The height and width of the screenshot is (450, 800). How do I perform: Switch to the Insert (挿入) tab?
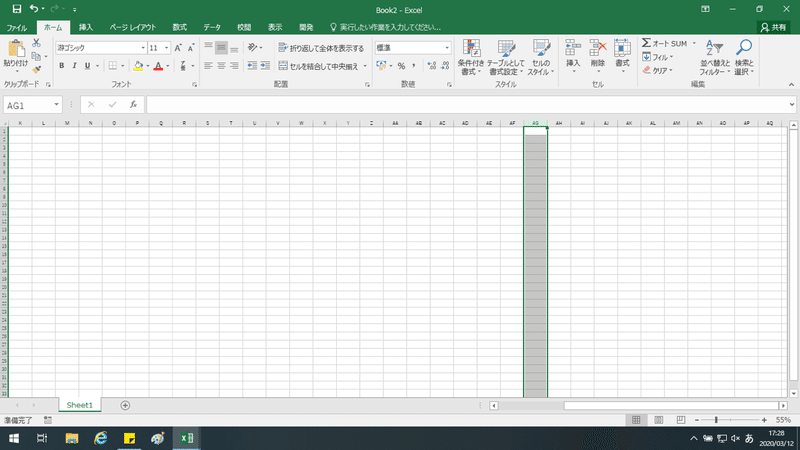coord(86,28)
